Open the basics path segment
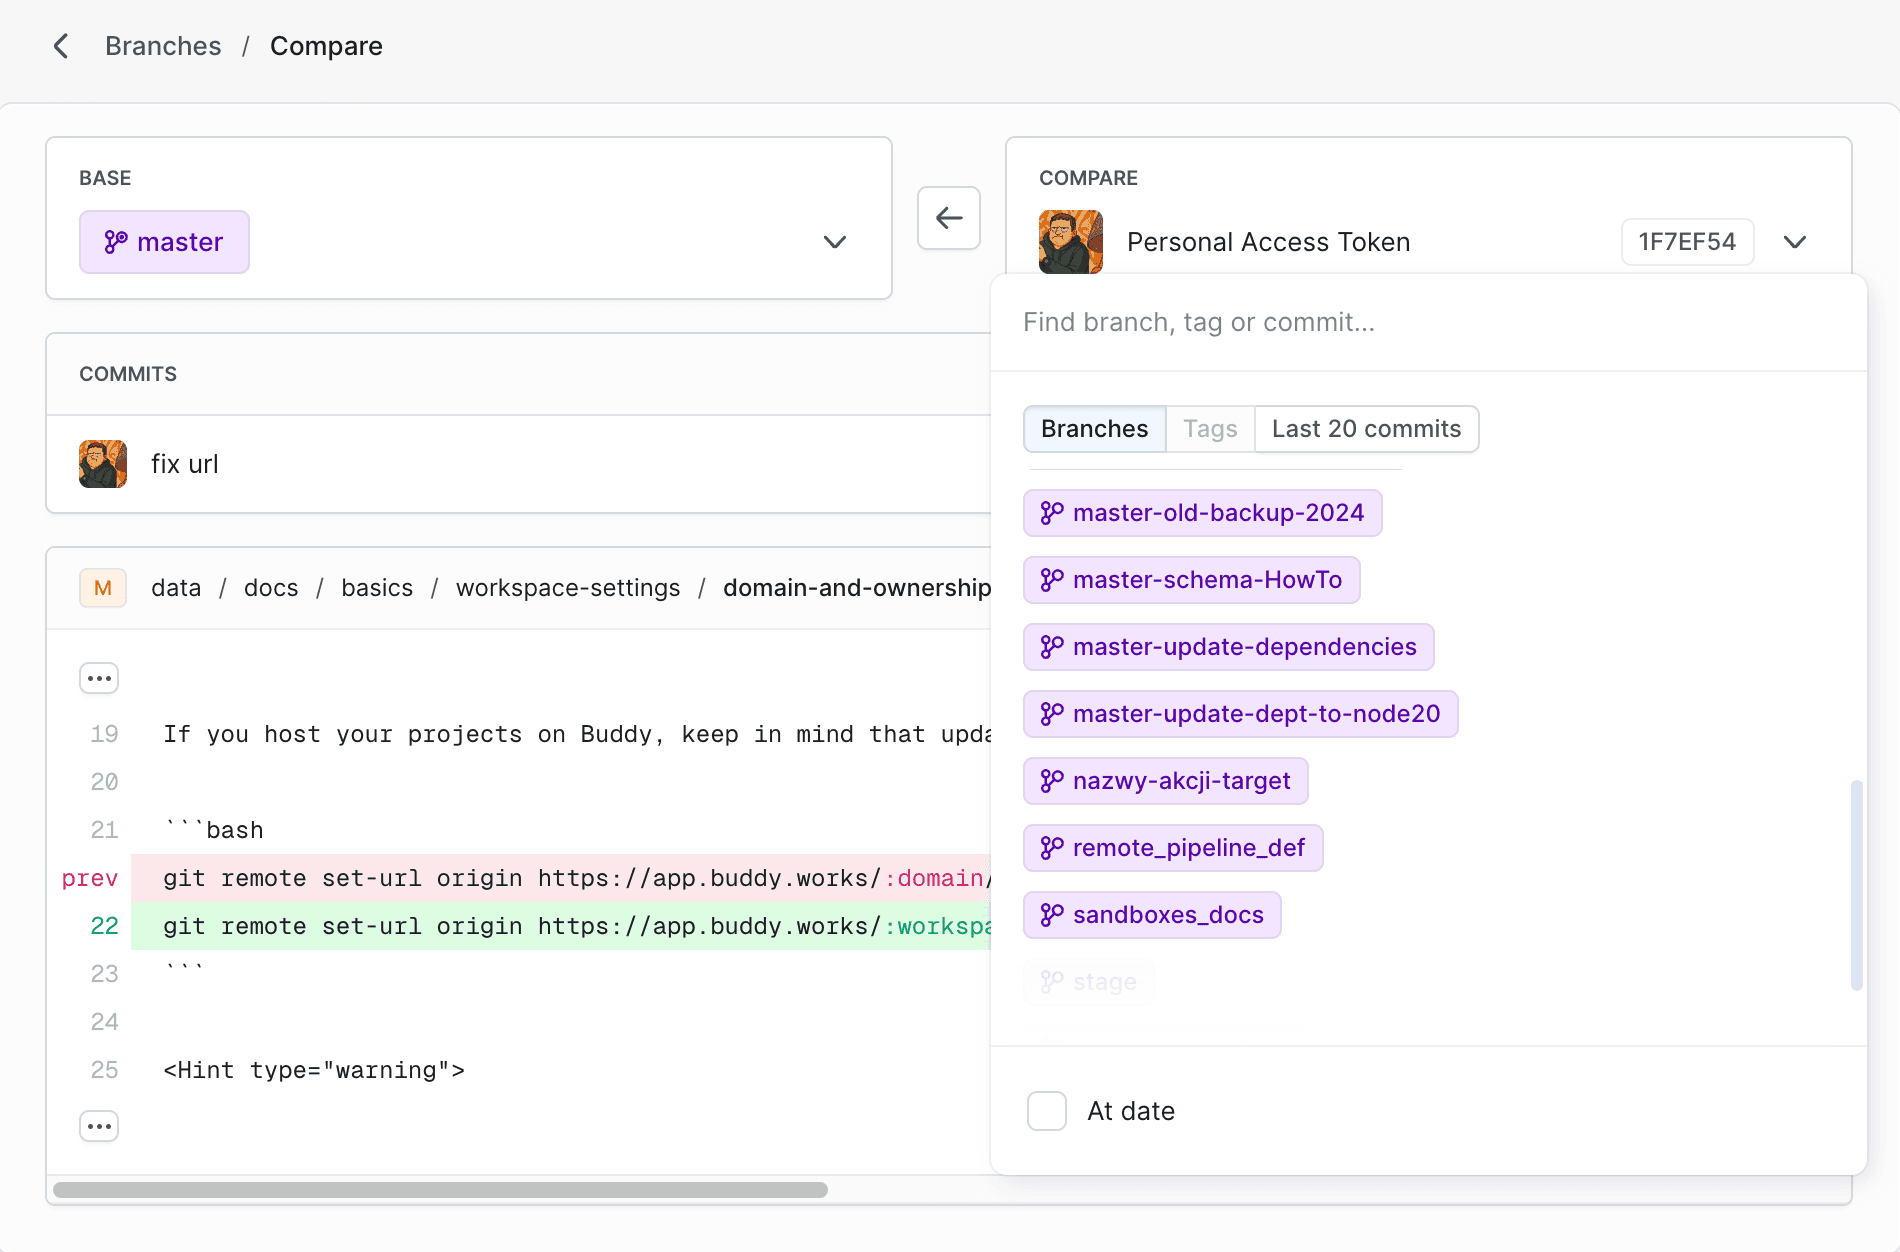Image resolution: width=1900 pixels, height=1252 pixels. click(377, 588)
